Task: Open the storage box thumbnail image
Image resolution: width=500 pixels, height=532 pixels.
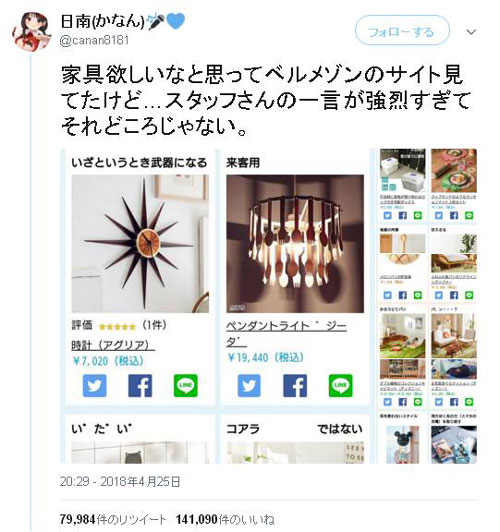Action: click(x=402, y=171)
